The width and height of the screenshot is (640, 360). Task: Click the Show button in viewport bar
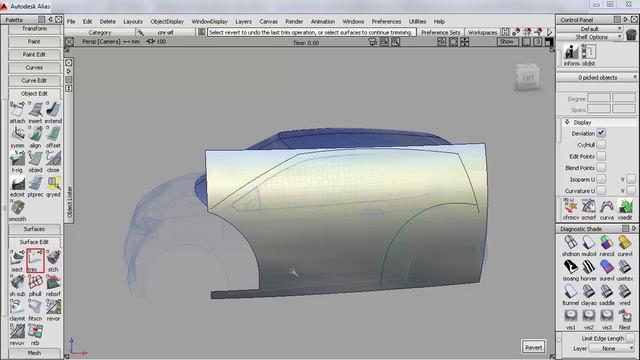[x=507, y=42]
